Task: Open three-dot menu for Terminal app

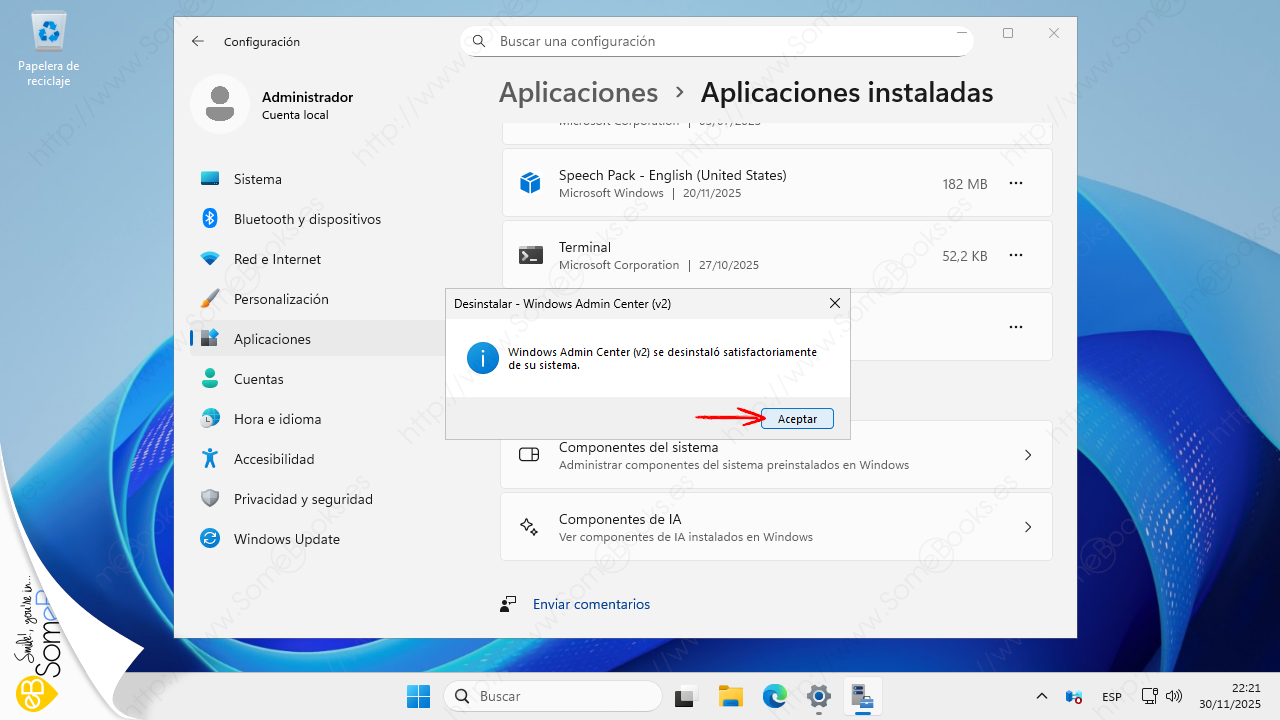Action: [x=1016, y=256]
